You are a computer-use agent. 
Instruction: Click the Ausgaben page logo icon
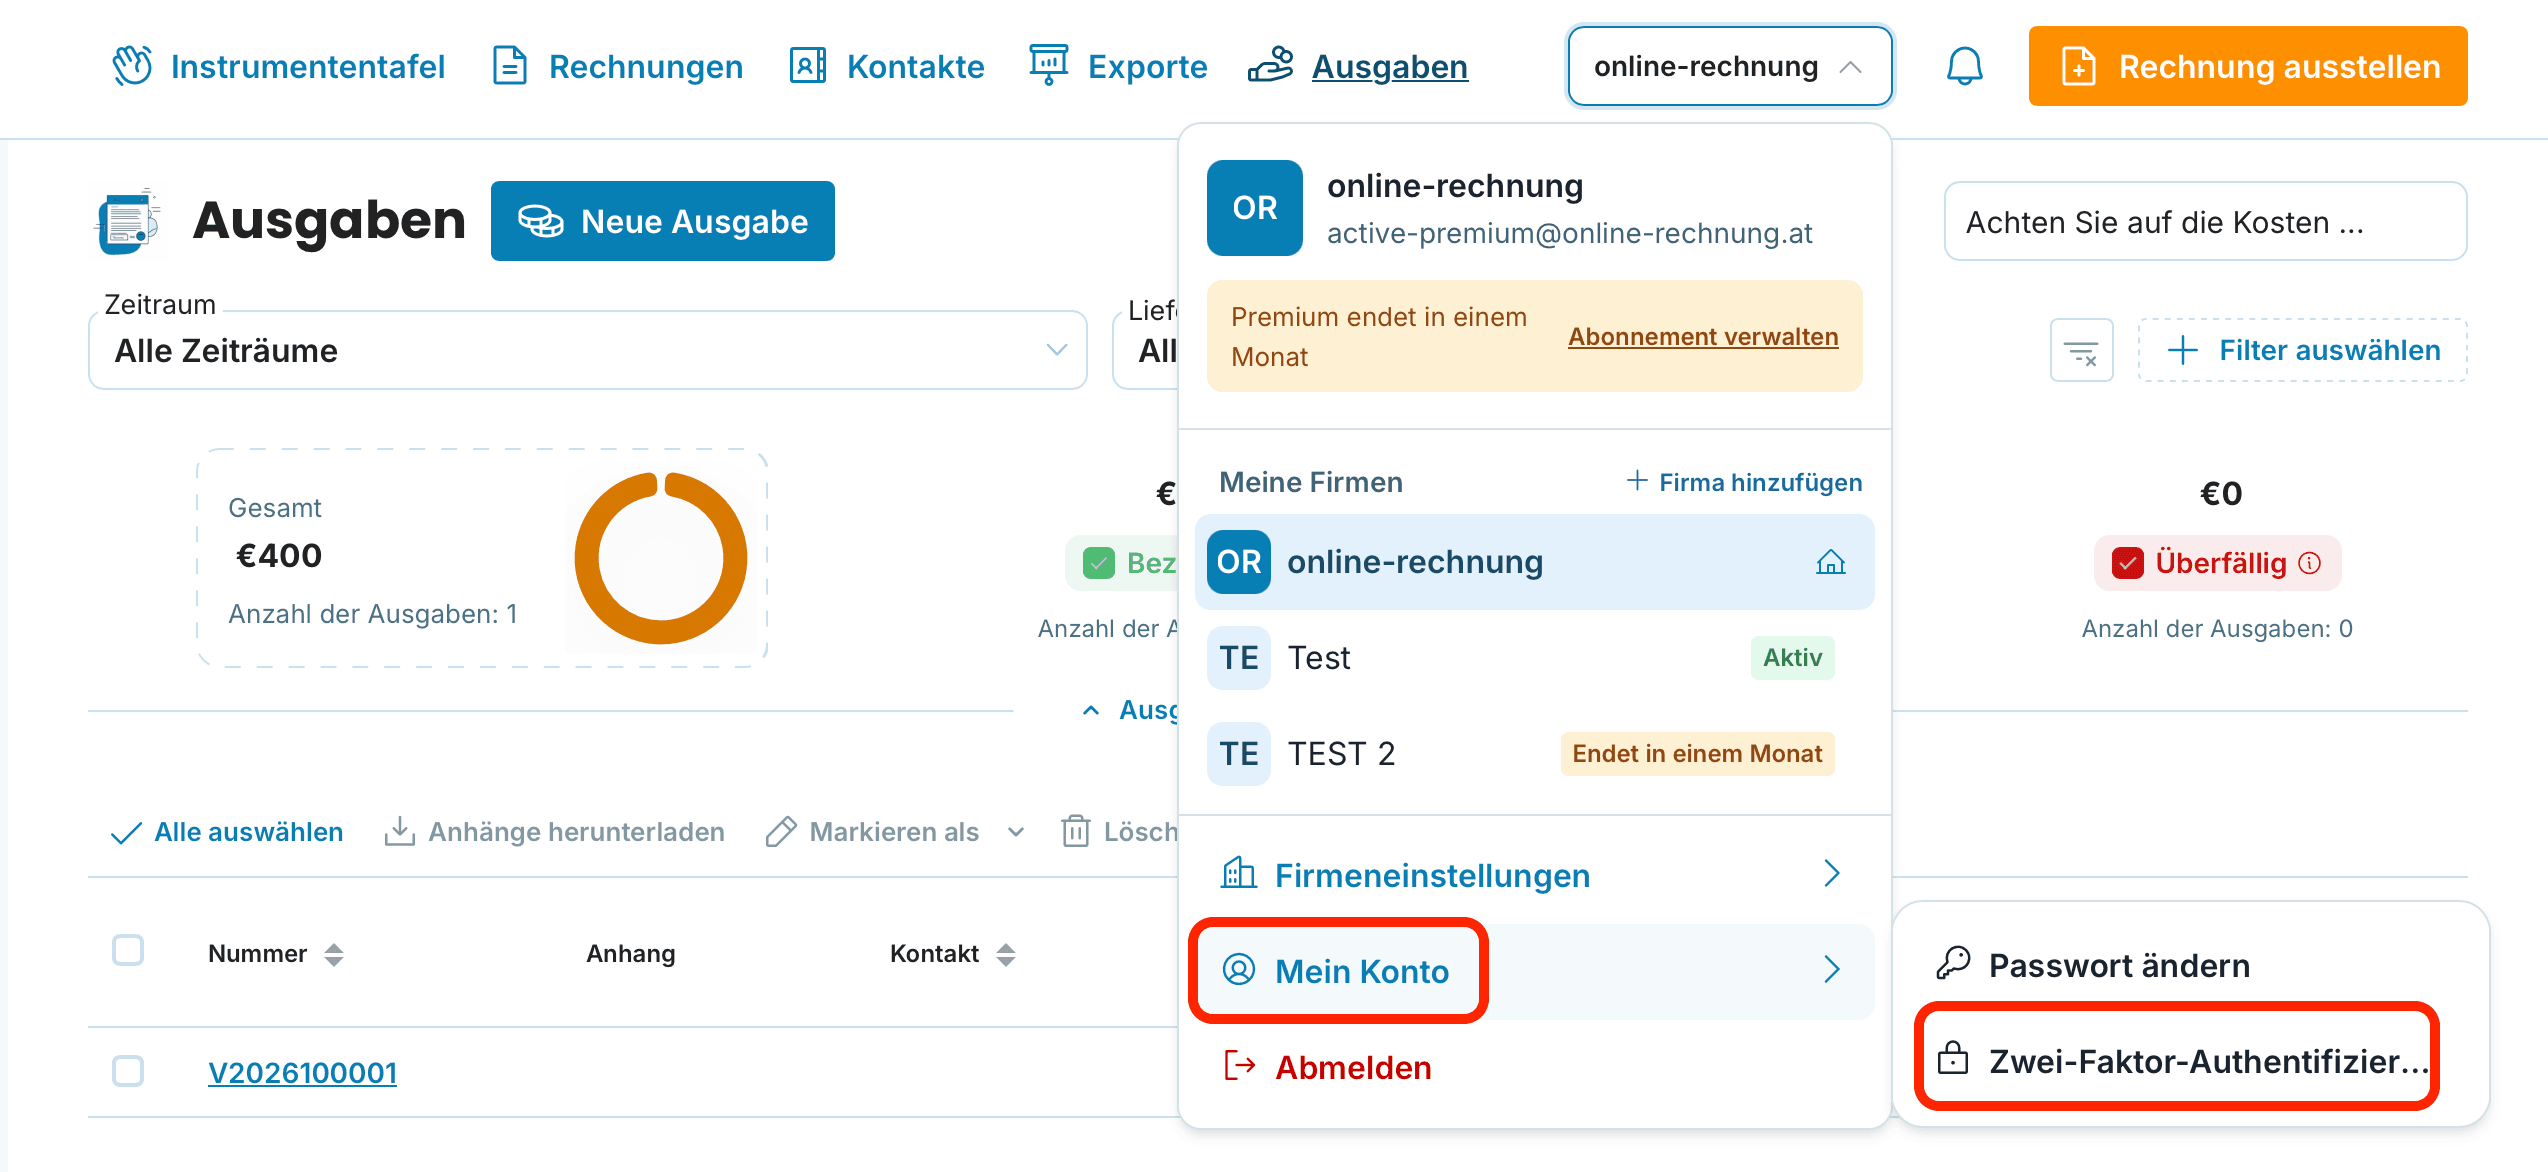[x=127, y=221]
